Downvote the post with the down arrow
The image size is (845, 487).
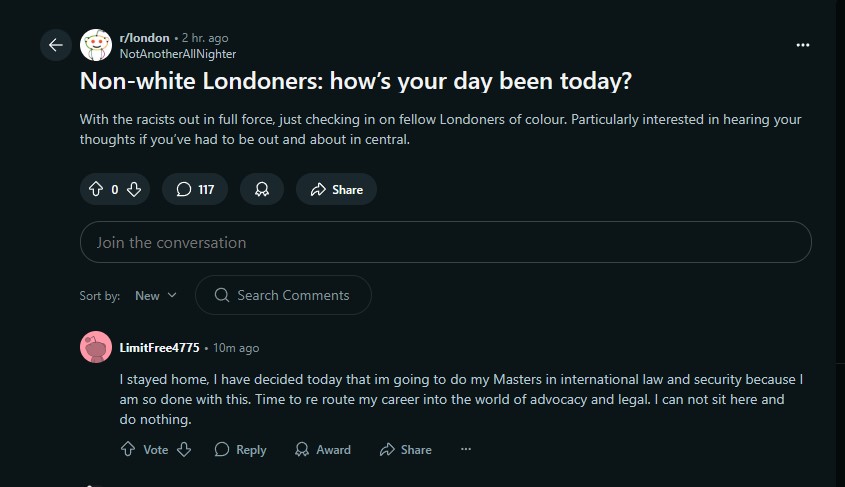pyautogui.click(x=134, y=189)
